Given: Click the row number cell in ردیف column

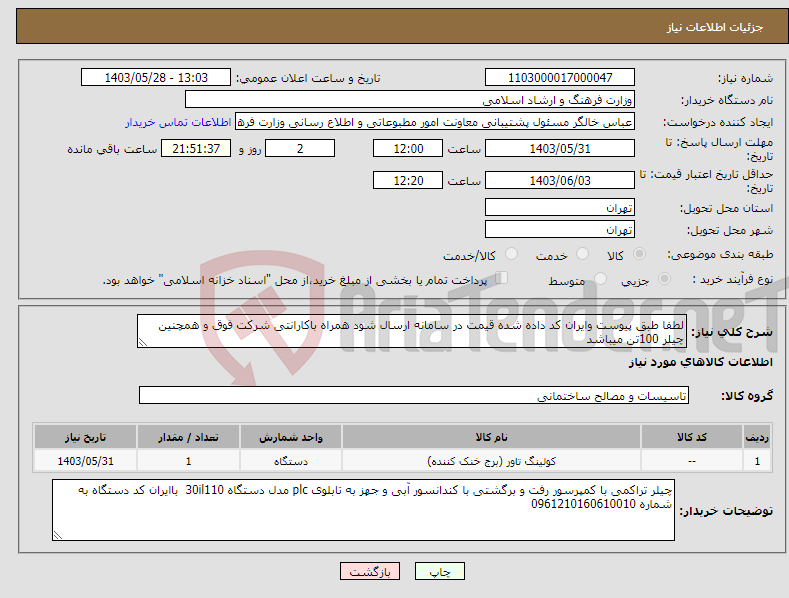Looking at the screenshot, I should click(757, 461).
